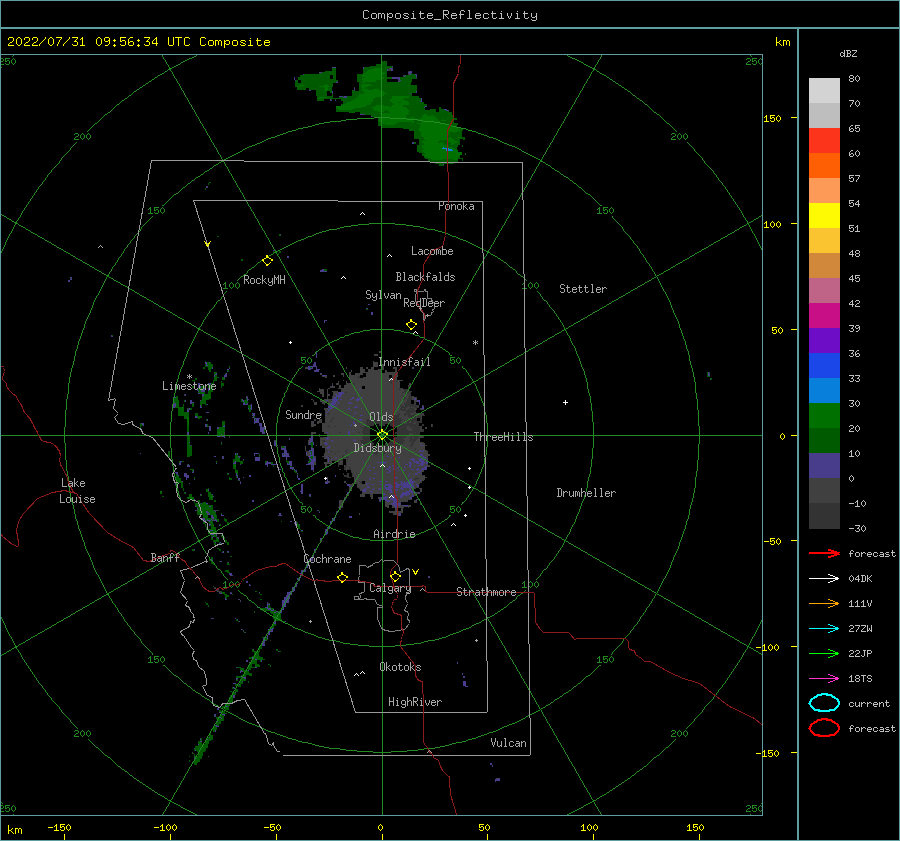Click the Ponoka town label
The image size is (900, 841).
456,206
